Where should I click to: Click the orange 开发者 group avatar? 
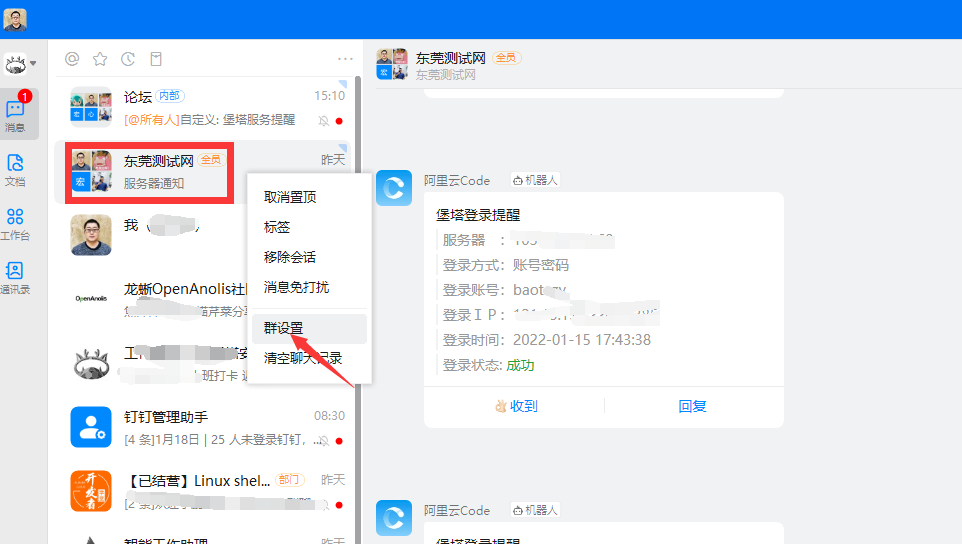(91, 491)
